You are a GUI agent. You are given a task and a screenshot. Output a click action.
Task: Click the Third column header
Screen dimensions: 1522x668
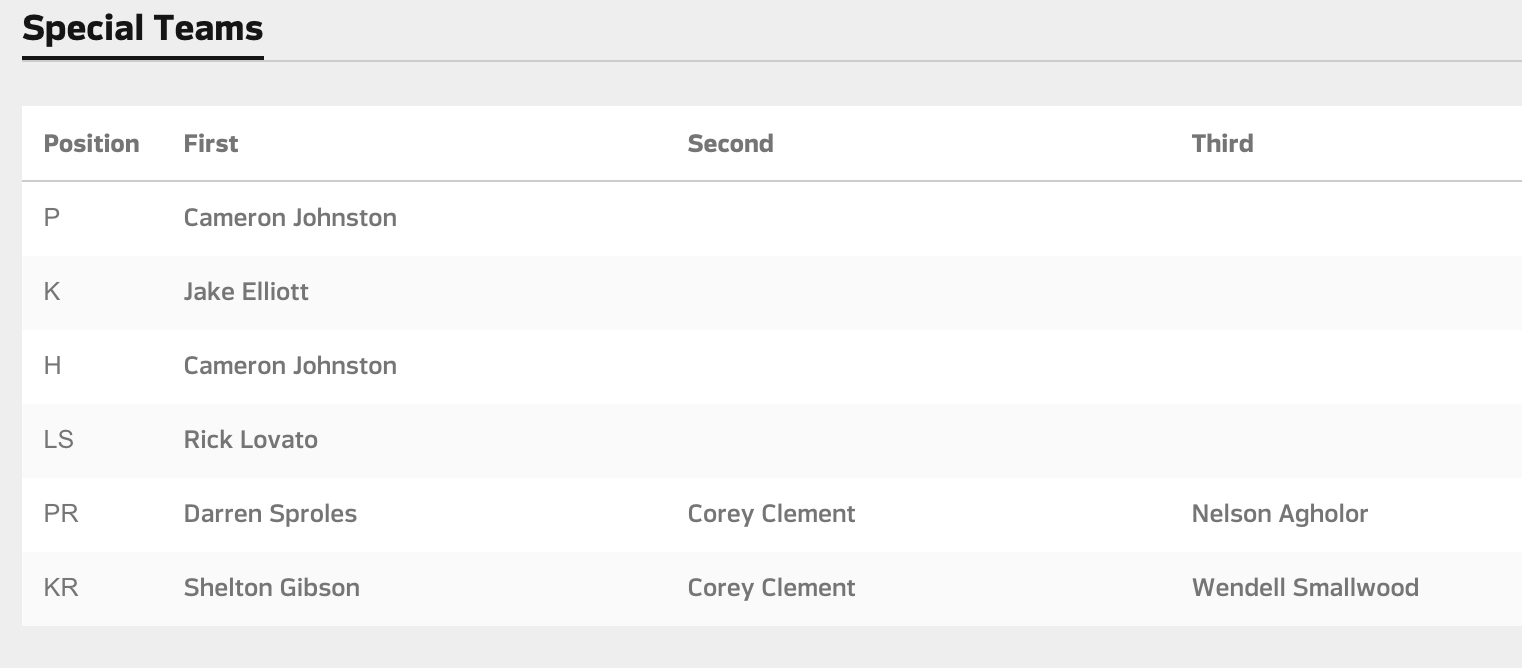[1222, 144]
